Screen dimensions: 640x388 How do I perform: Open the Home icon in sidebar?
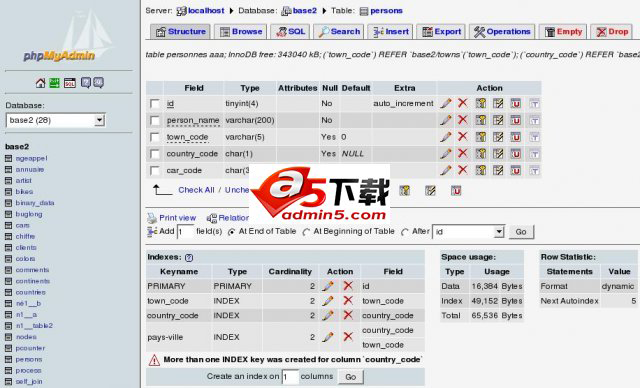coord(40,83)
